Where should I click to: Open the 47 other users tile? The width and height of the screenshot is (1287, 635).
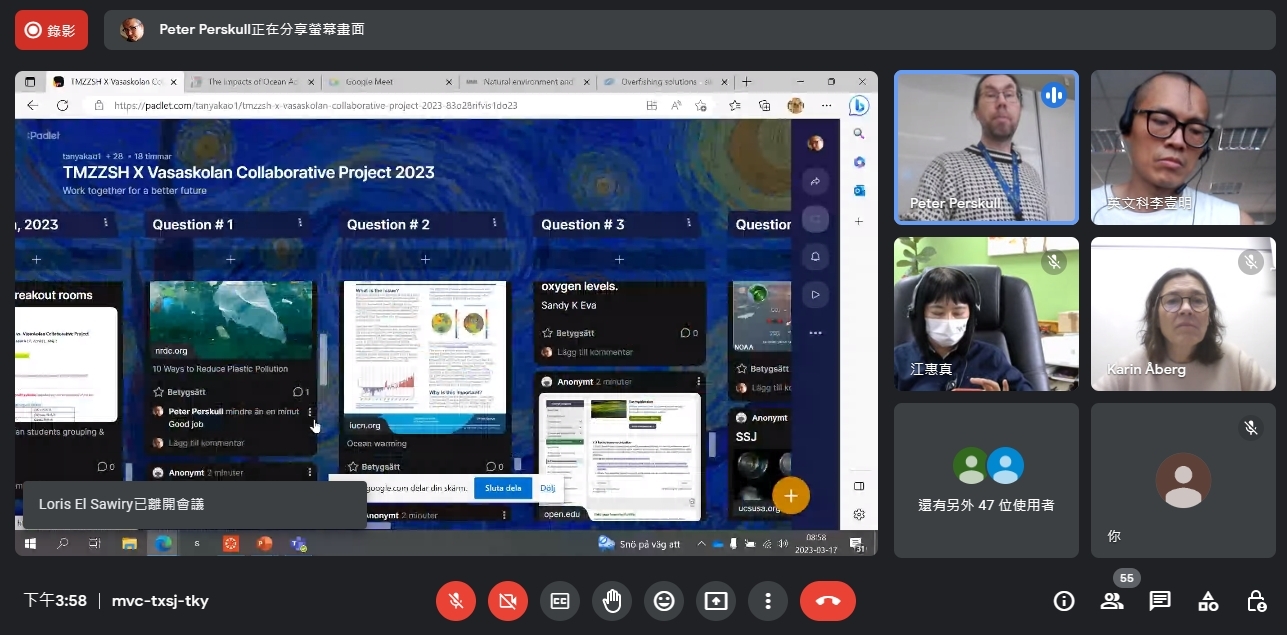(985, 480)
